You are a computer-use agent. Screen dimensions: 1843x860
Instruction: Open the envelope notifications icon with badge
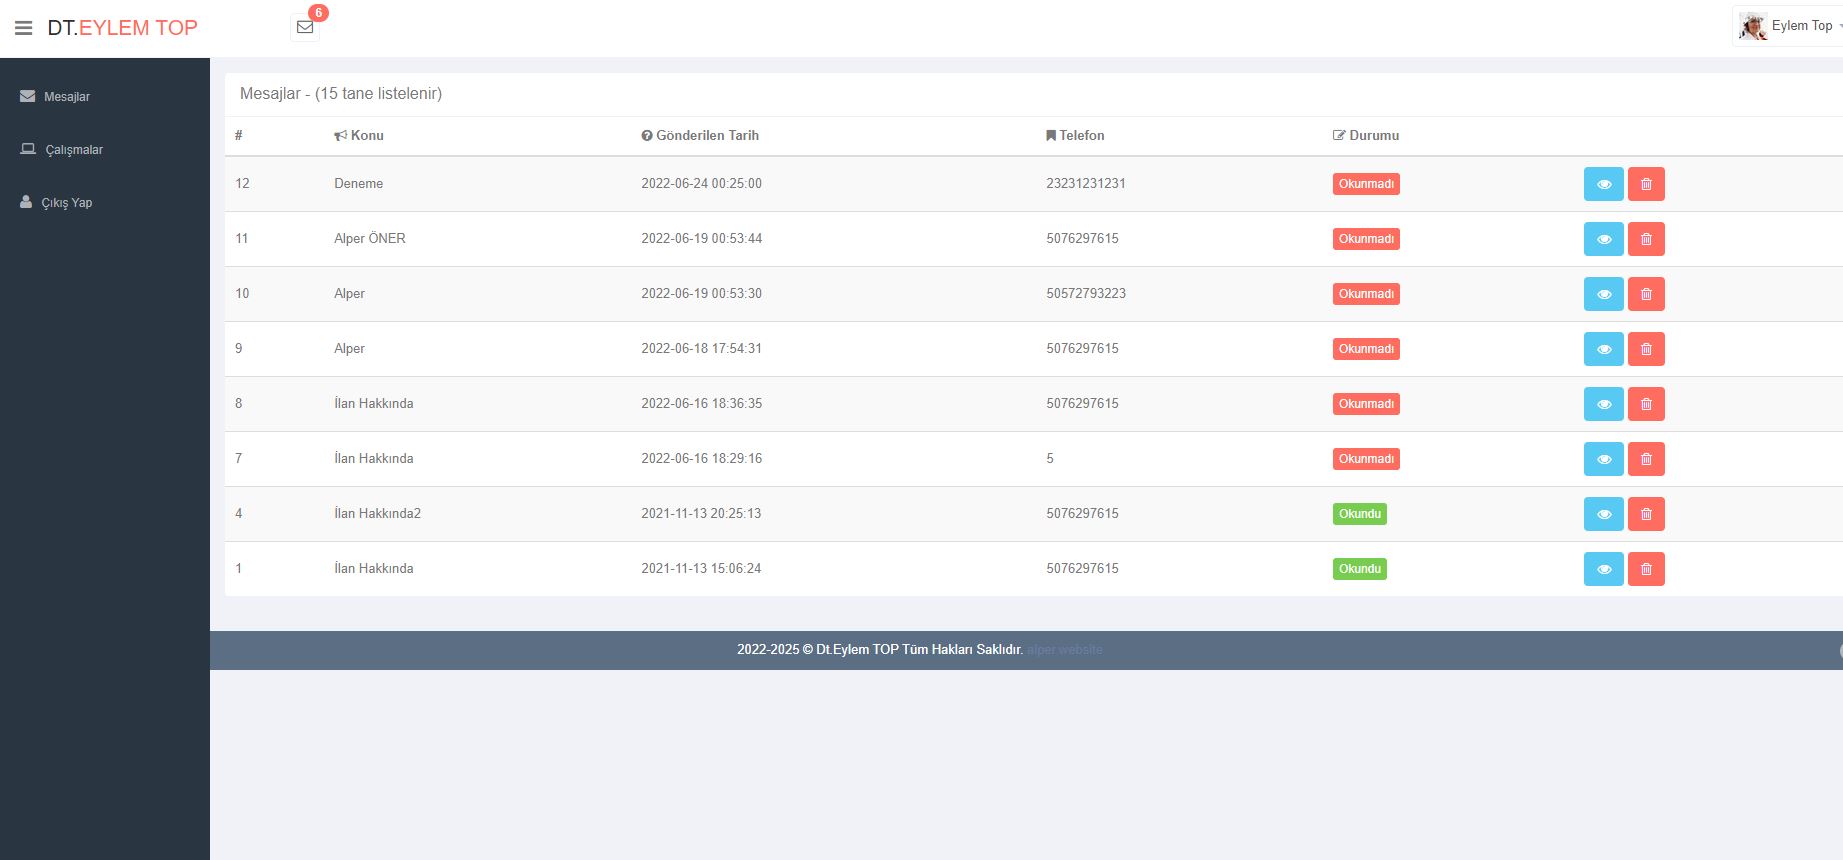click(x=305, y=27)
